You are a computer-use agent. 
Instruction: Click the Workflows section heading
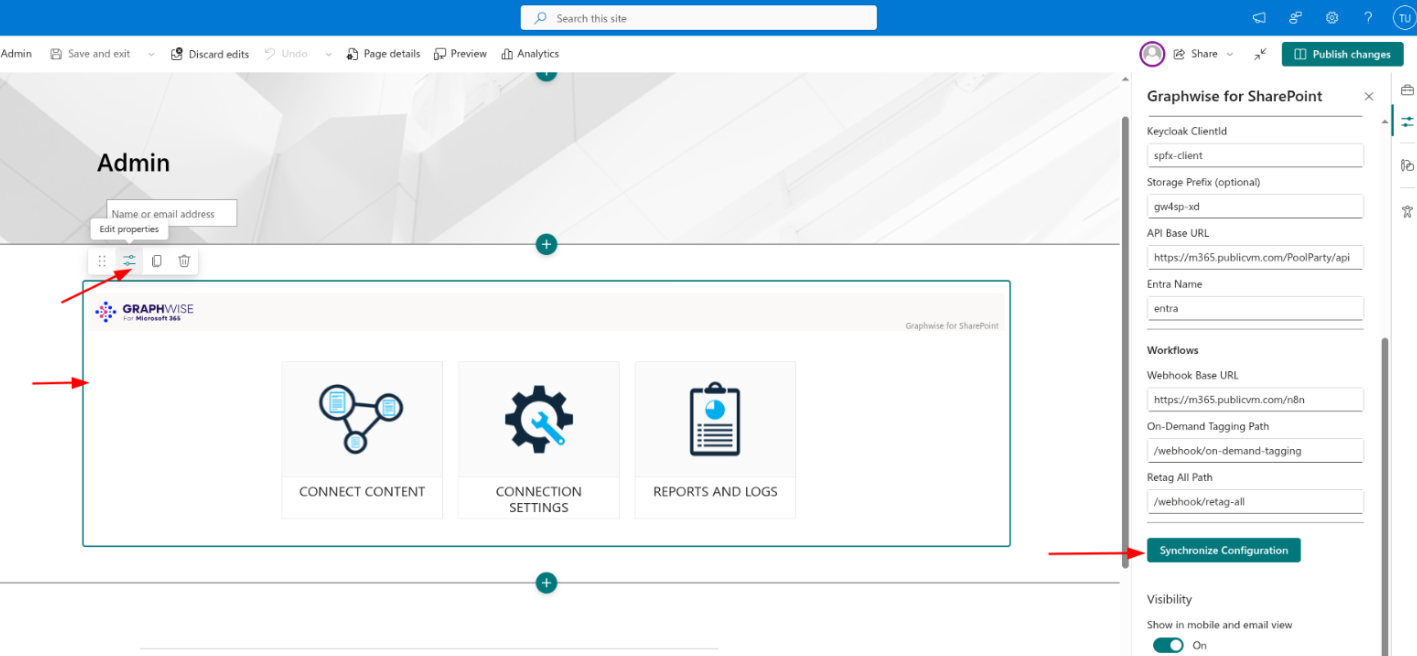coord(1172,350)
